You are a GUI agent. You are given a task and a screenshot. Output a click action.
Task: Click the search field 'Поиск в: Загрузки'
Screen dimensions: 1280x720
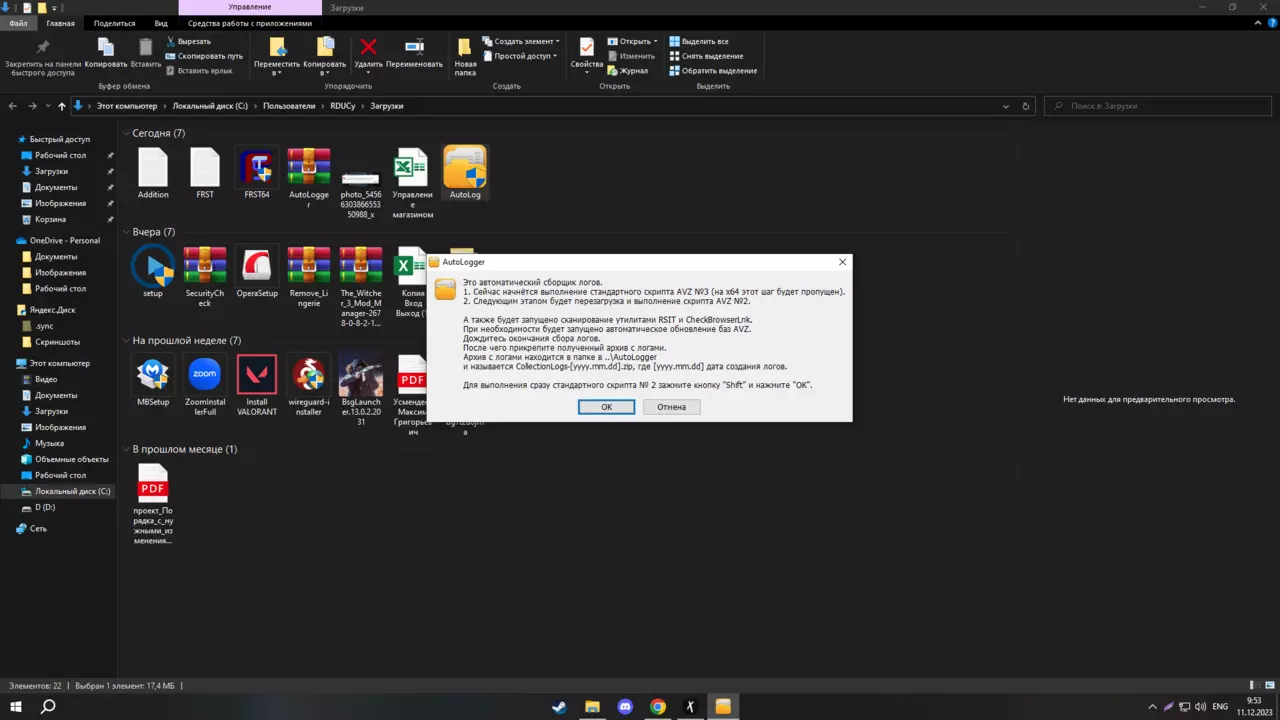pos(1156,106)
